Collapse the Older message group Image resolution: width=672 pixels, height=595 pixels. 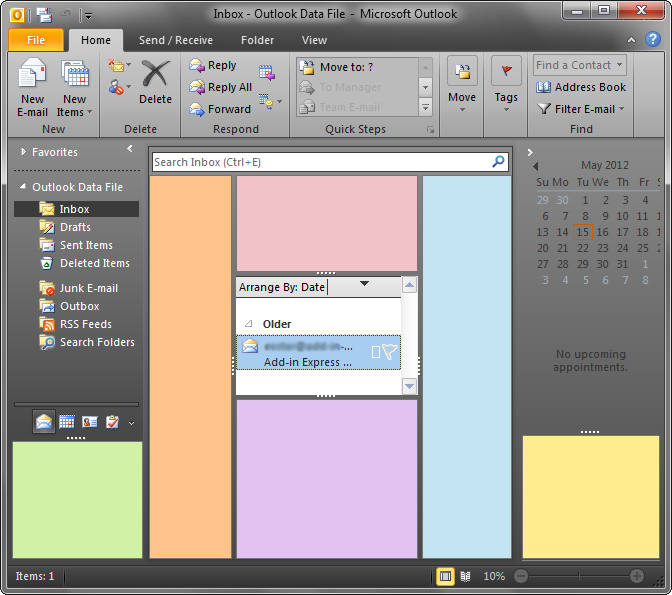coord(249,324)
